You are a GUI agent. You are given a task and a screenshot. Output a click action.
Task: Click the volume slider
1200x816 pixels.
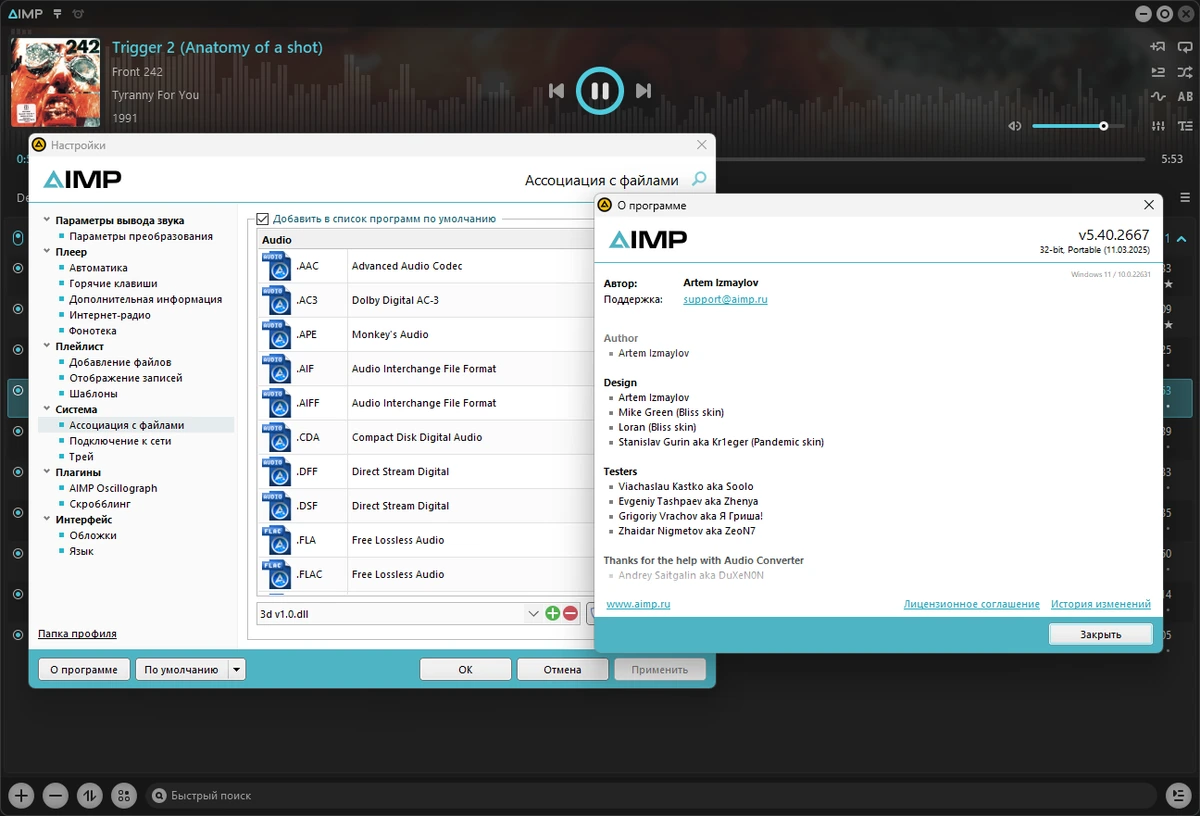tap(1078, 126)
